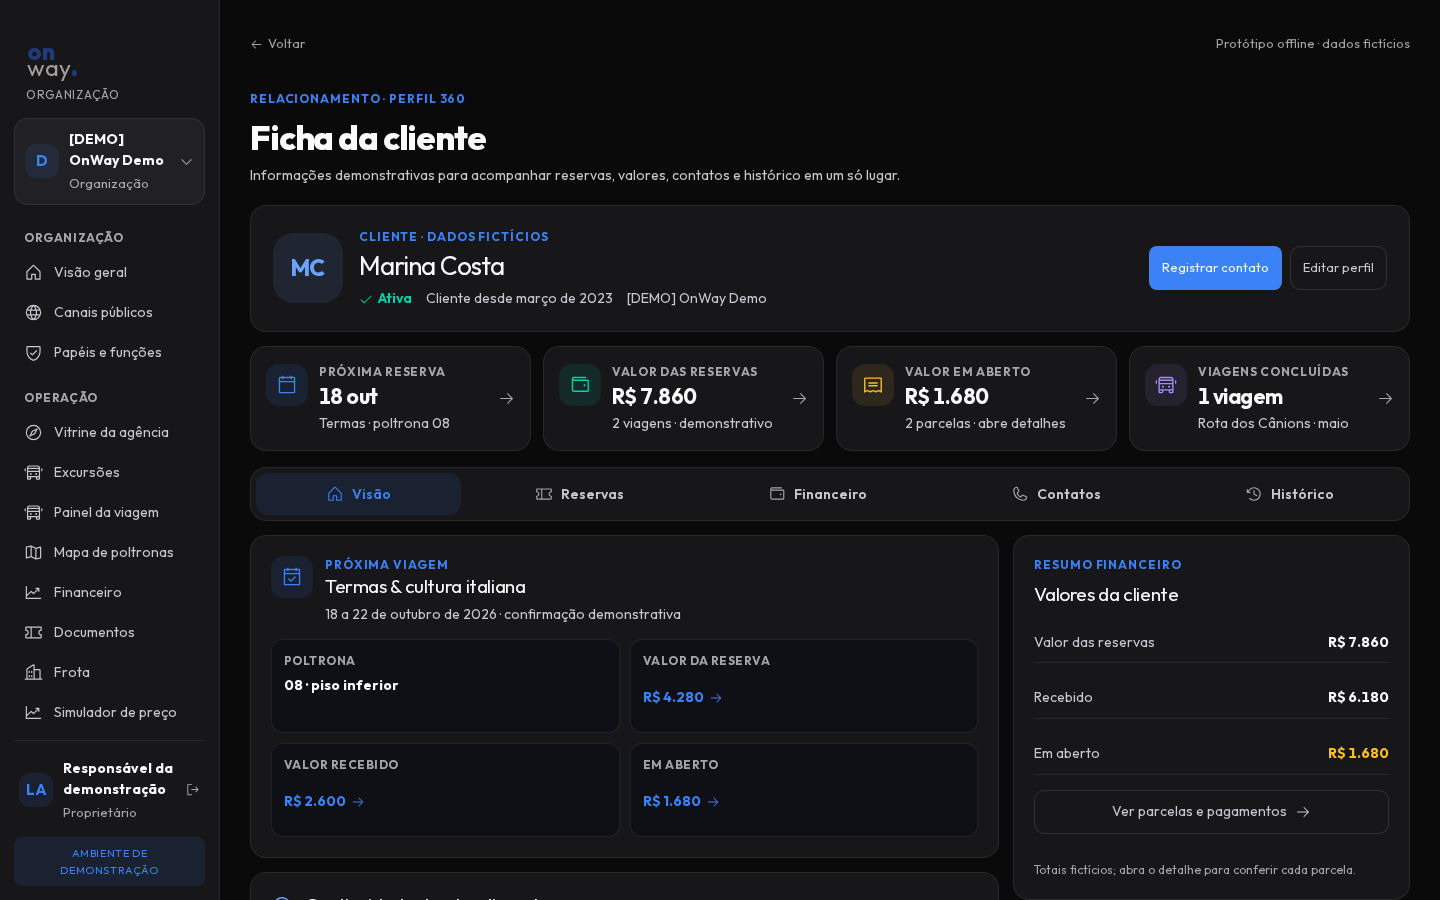The height and width of the screenshot is (900, 1440).
Task: Click the logout icon beside Responsável da demonstração
Action: pos(193,790)
